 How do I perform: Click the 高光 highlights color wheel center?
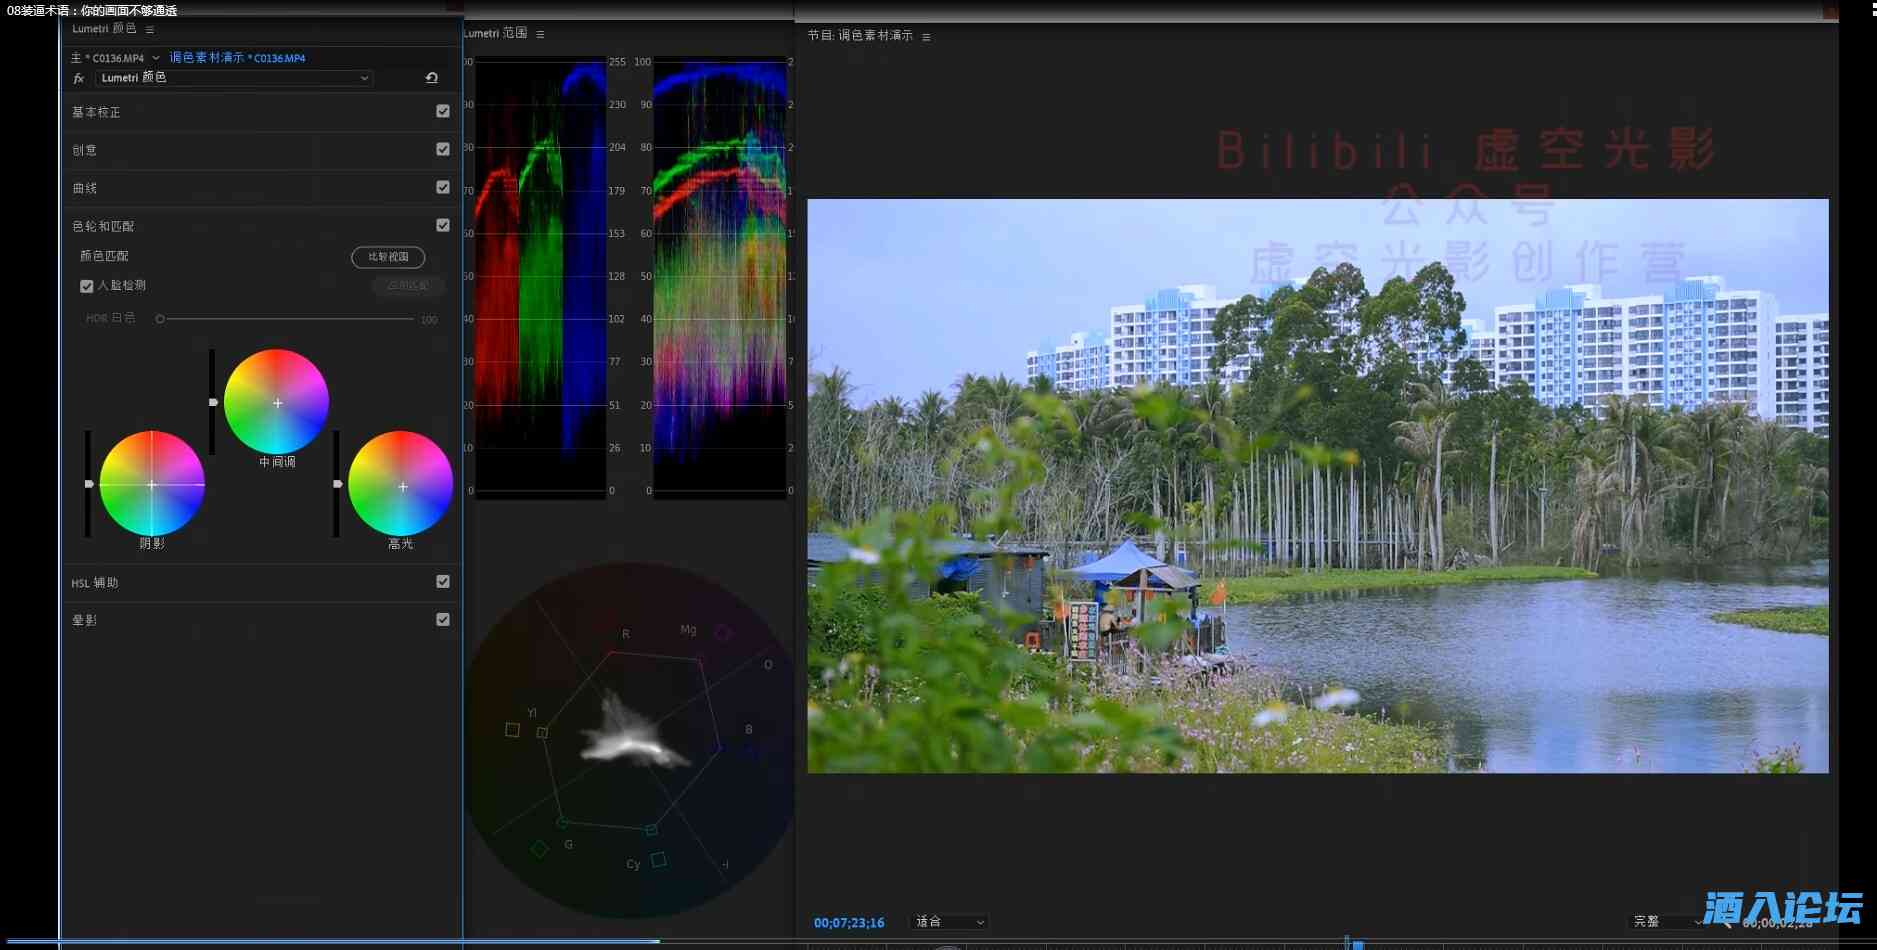(x=401, y=485)
